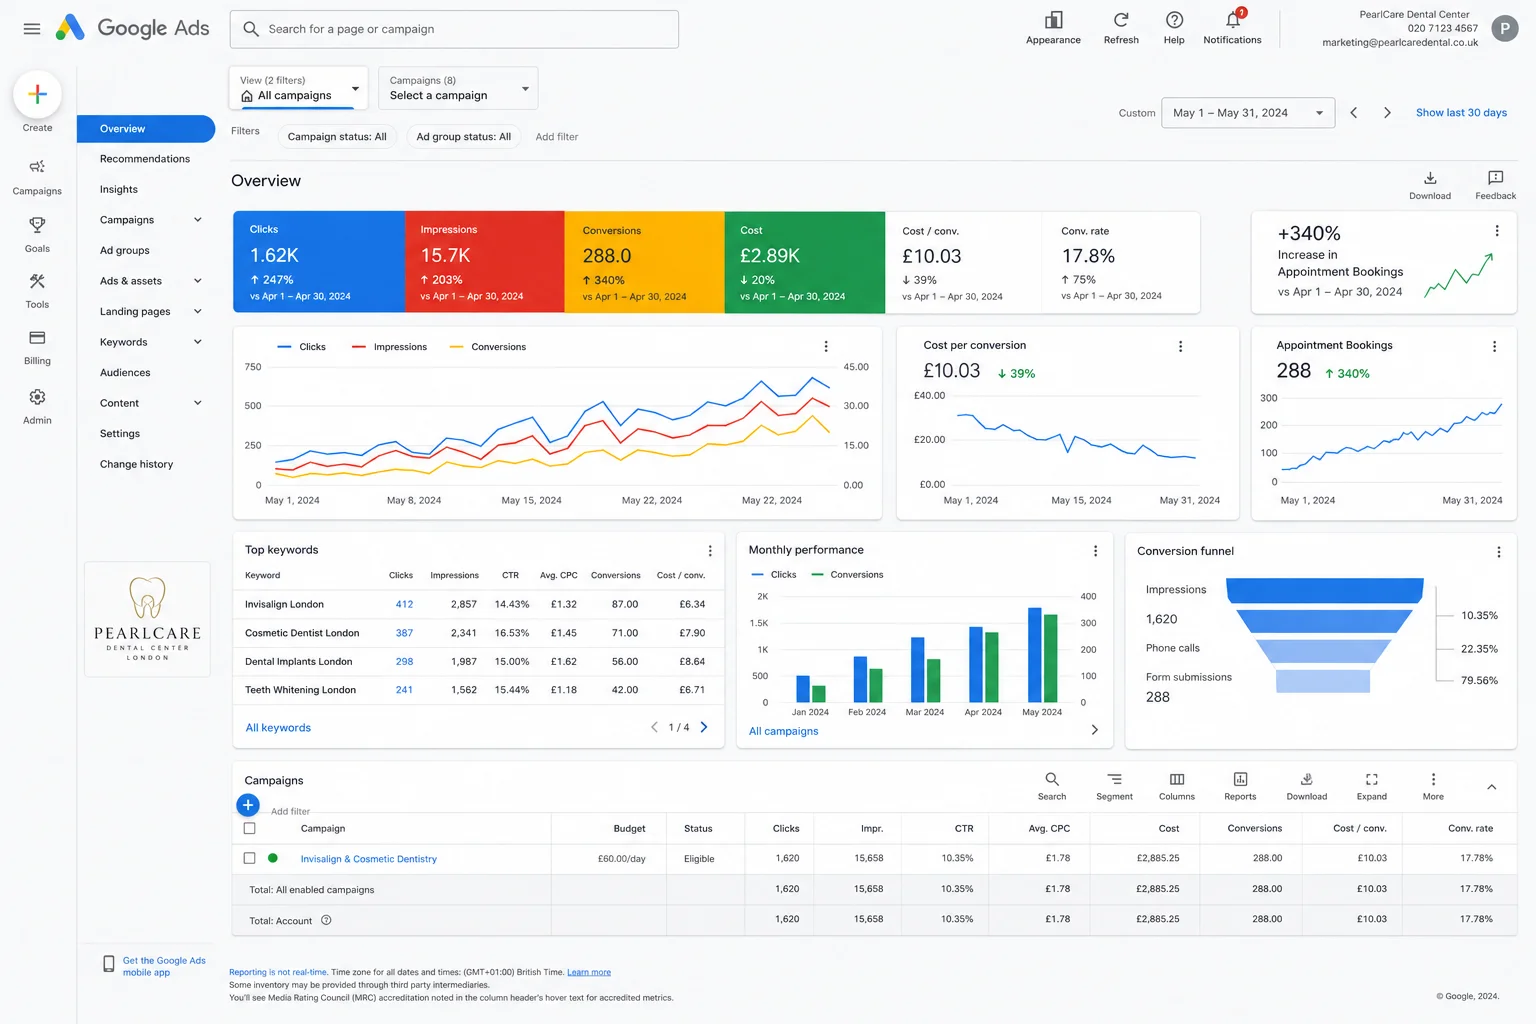1536x1024 pixels.
Task: Open Tools icon in left rail
Action: click(37, 281)
